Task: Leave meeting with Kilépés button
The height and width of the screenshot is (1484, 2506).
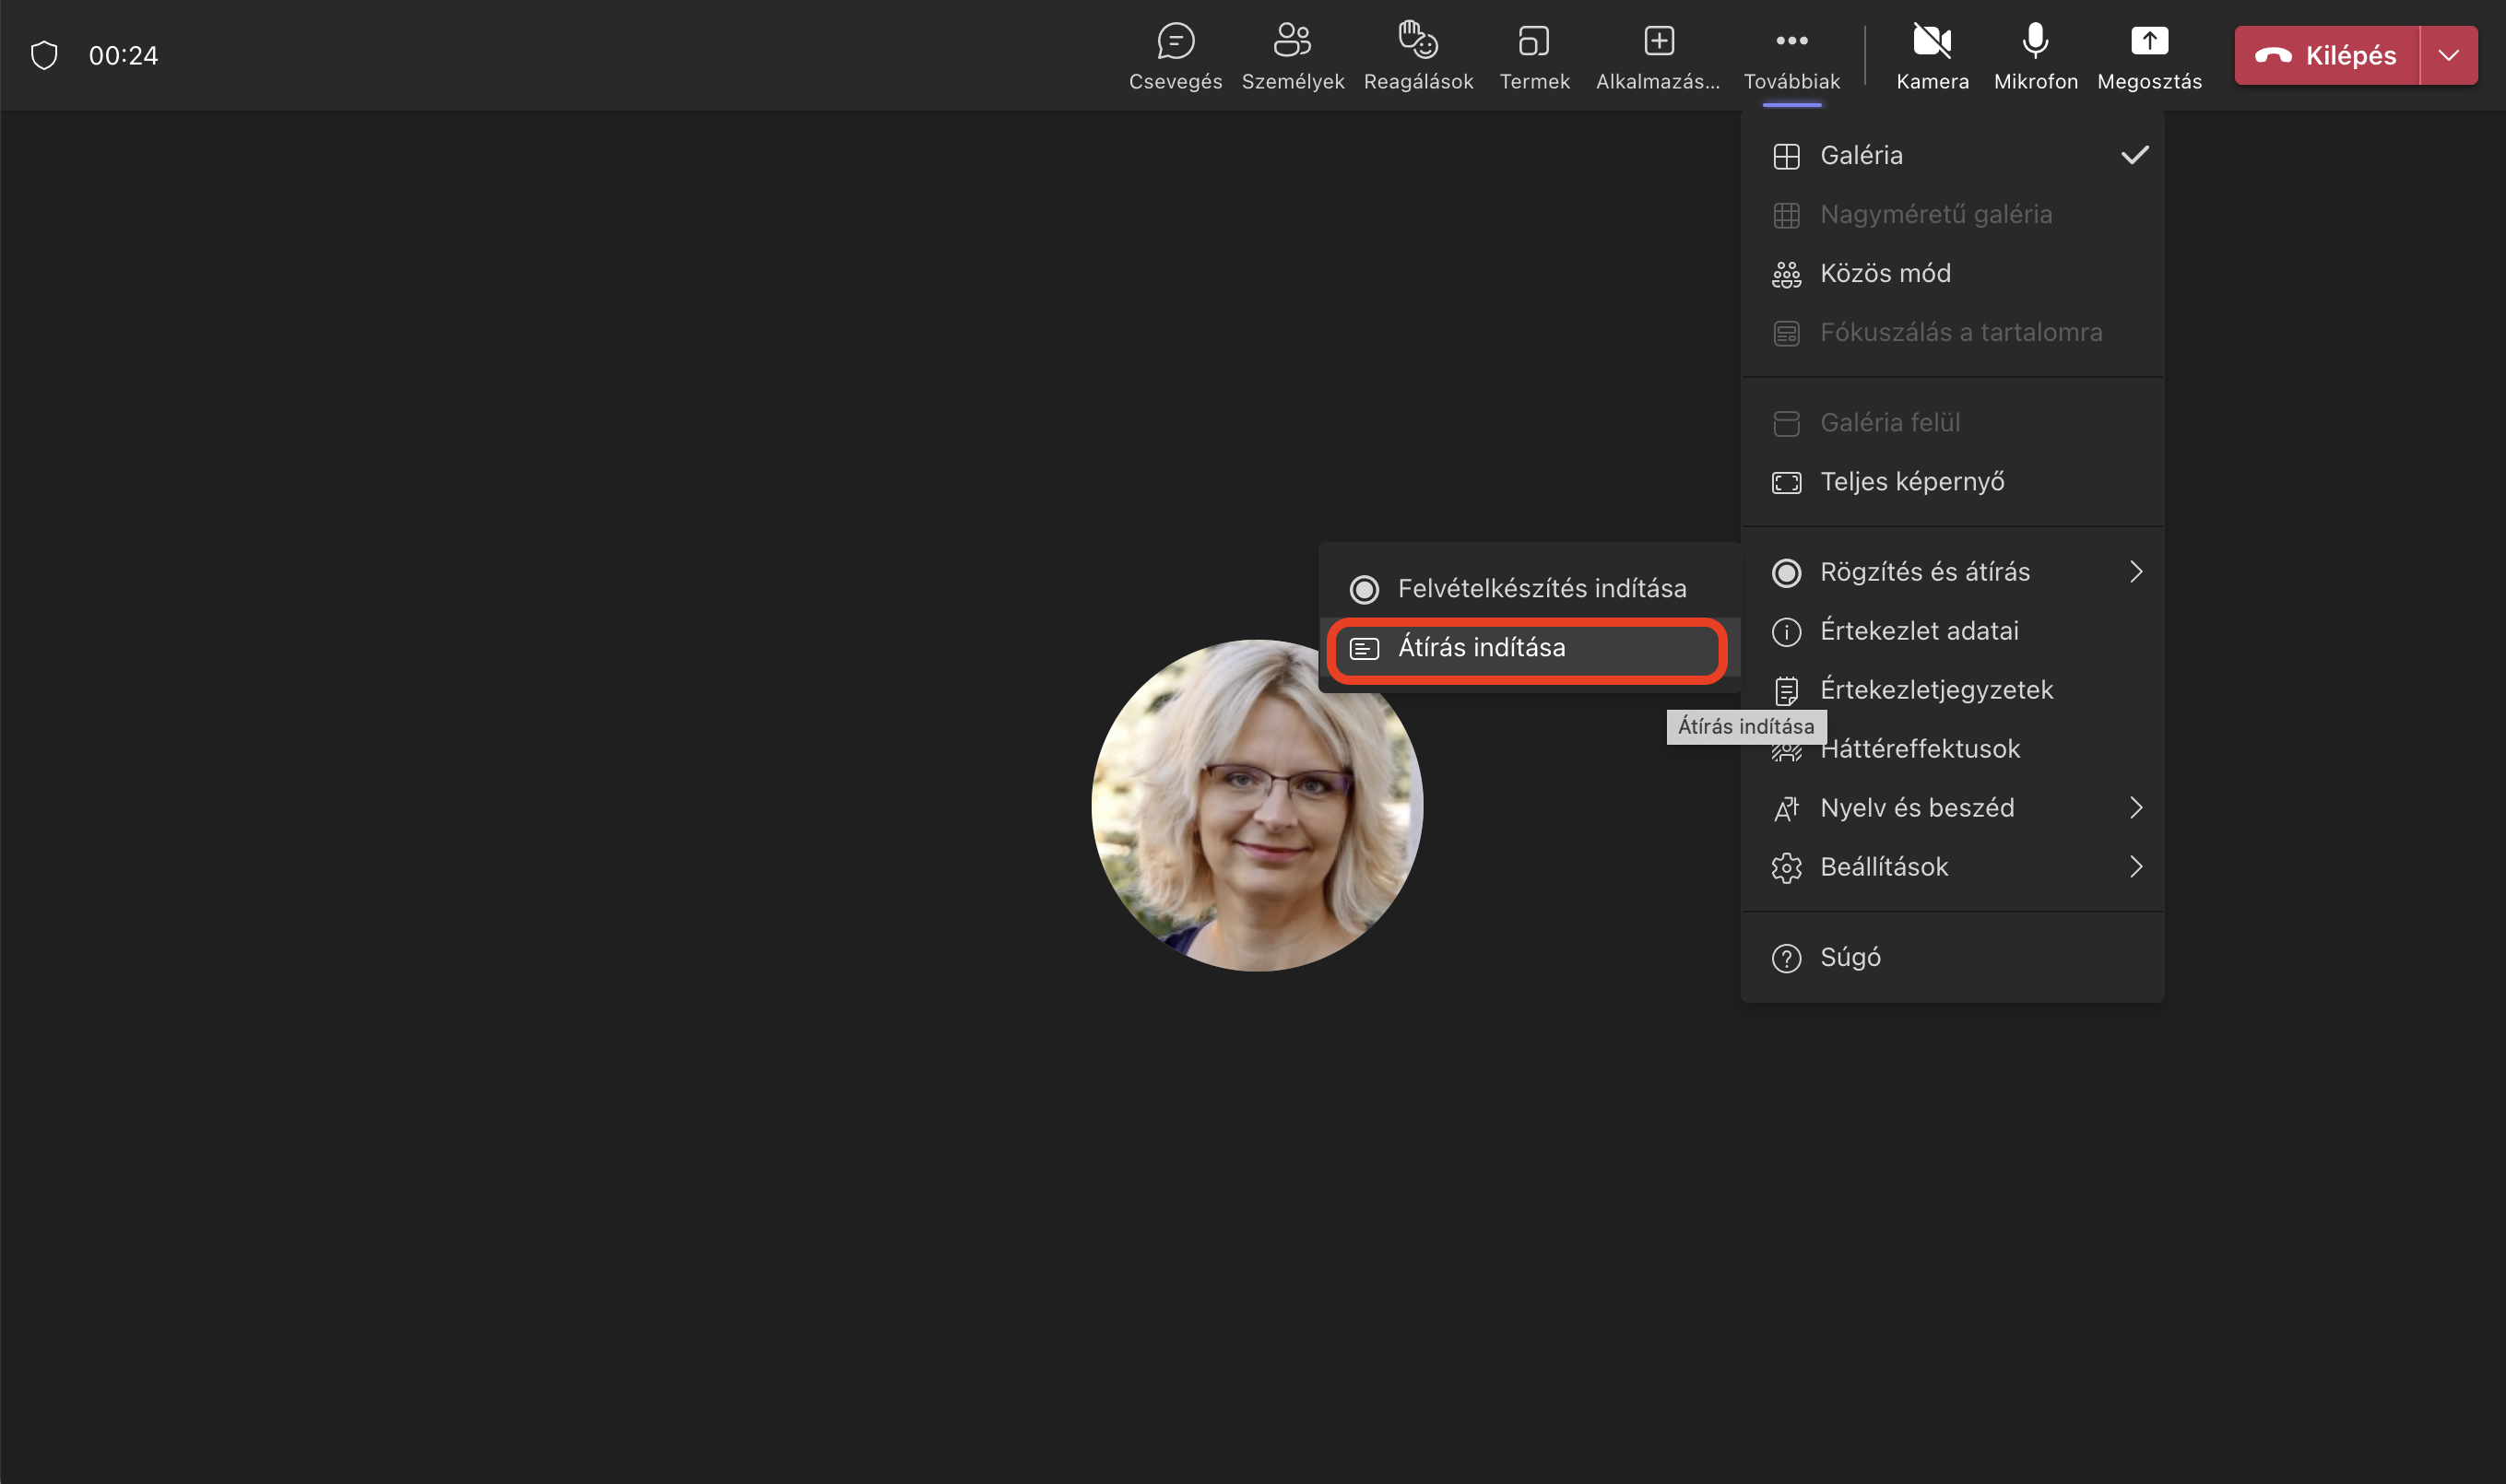Action: pos(2326,55)
